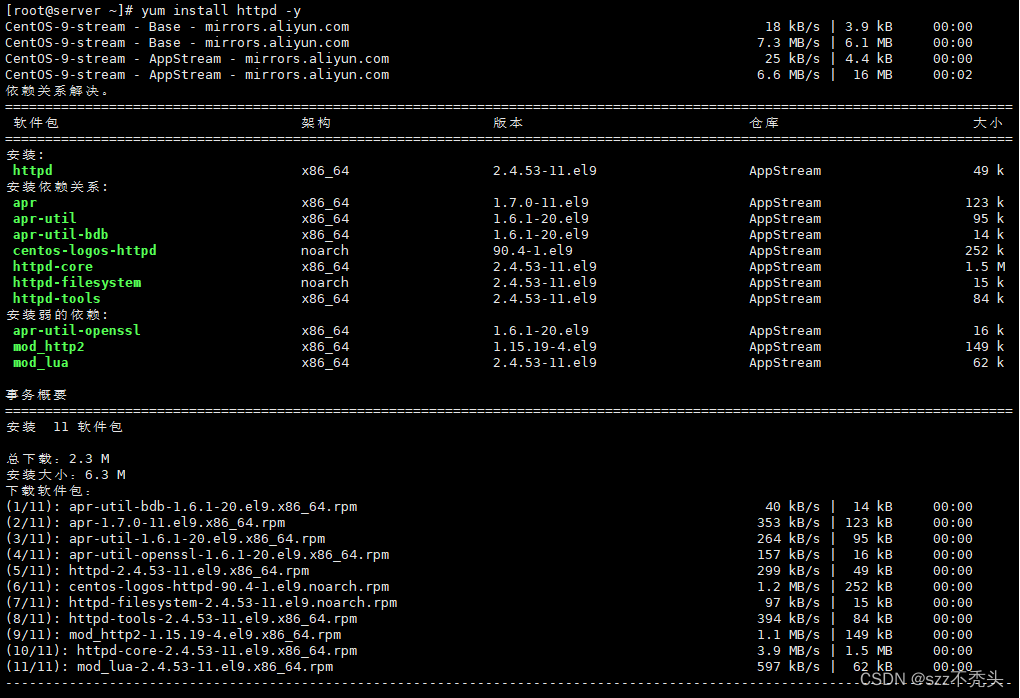Click the x86_64 architecture label for mod_http2
This screenshot has width=1020, height=698.
(x=324, y=346)
